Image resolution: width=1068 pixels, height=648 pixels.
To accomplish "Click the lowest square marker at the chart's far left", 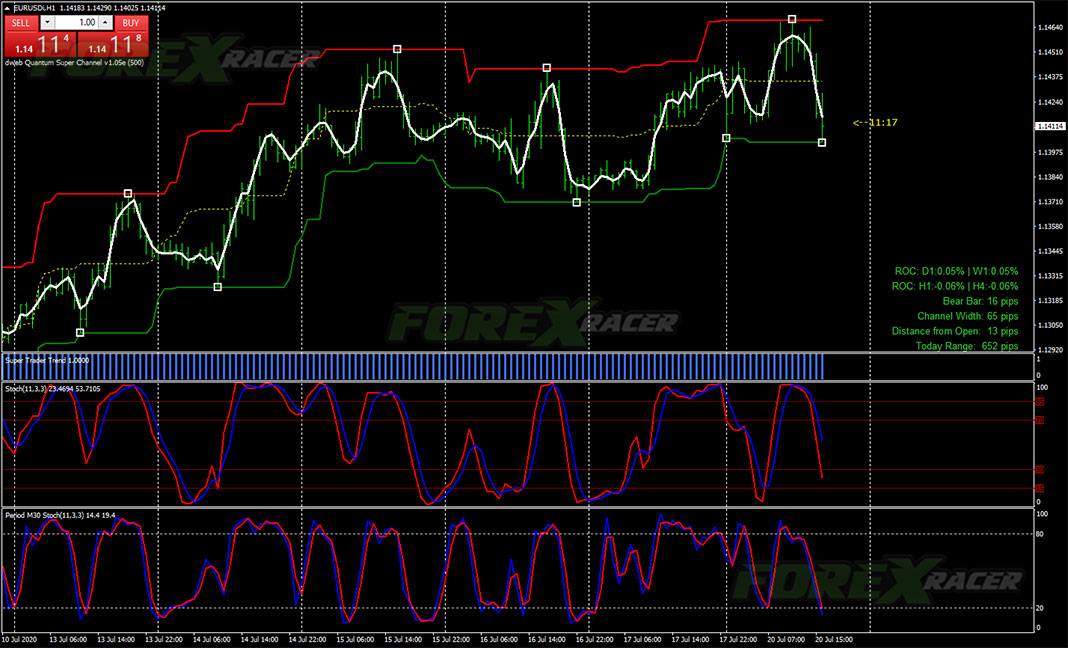I will (x=80, y=332).
